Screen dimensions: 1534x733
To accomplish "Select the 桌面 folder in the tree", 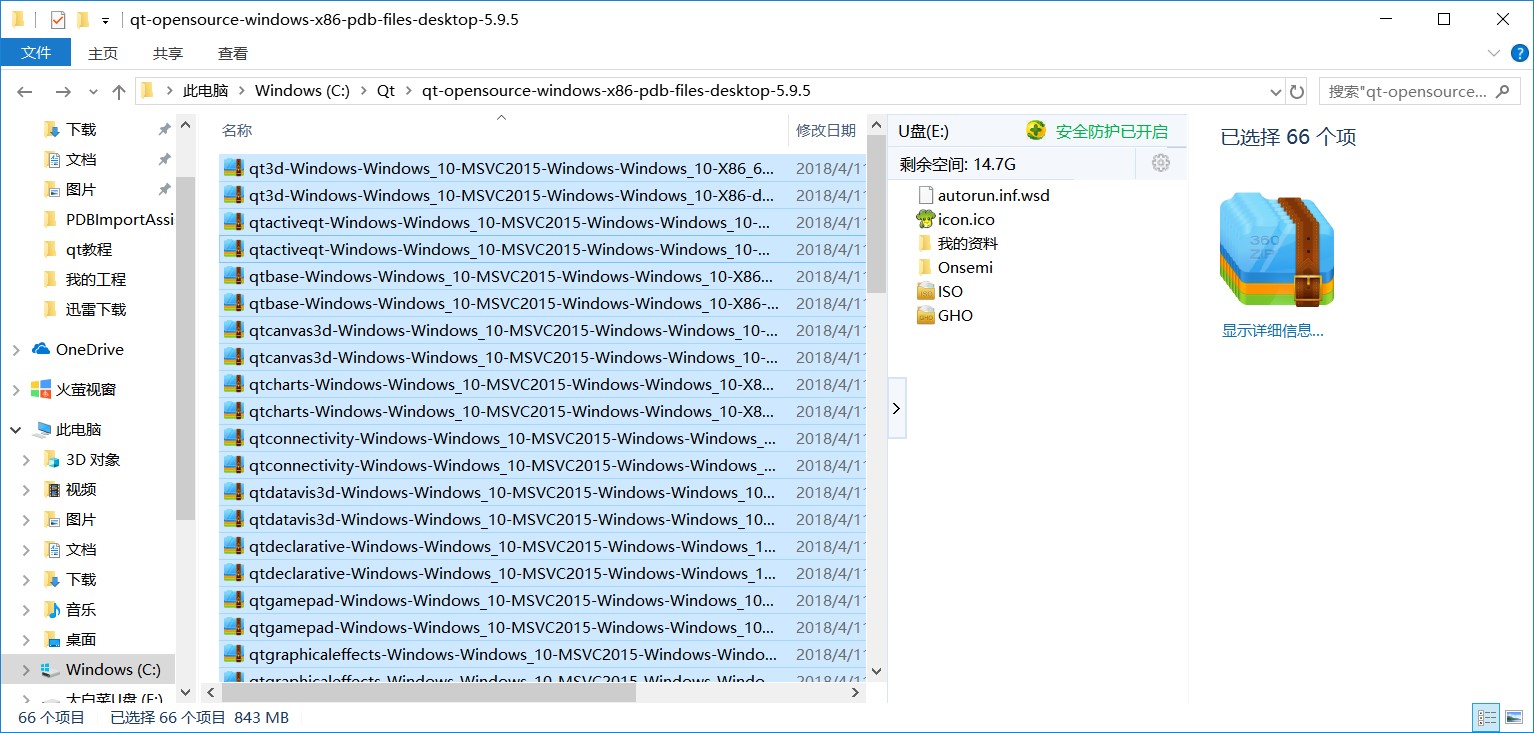I will point(81,639).
